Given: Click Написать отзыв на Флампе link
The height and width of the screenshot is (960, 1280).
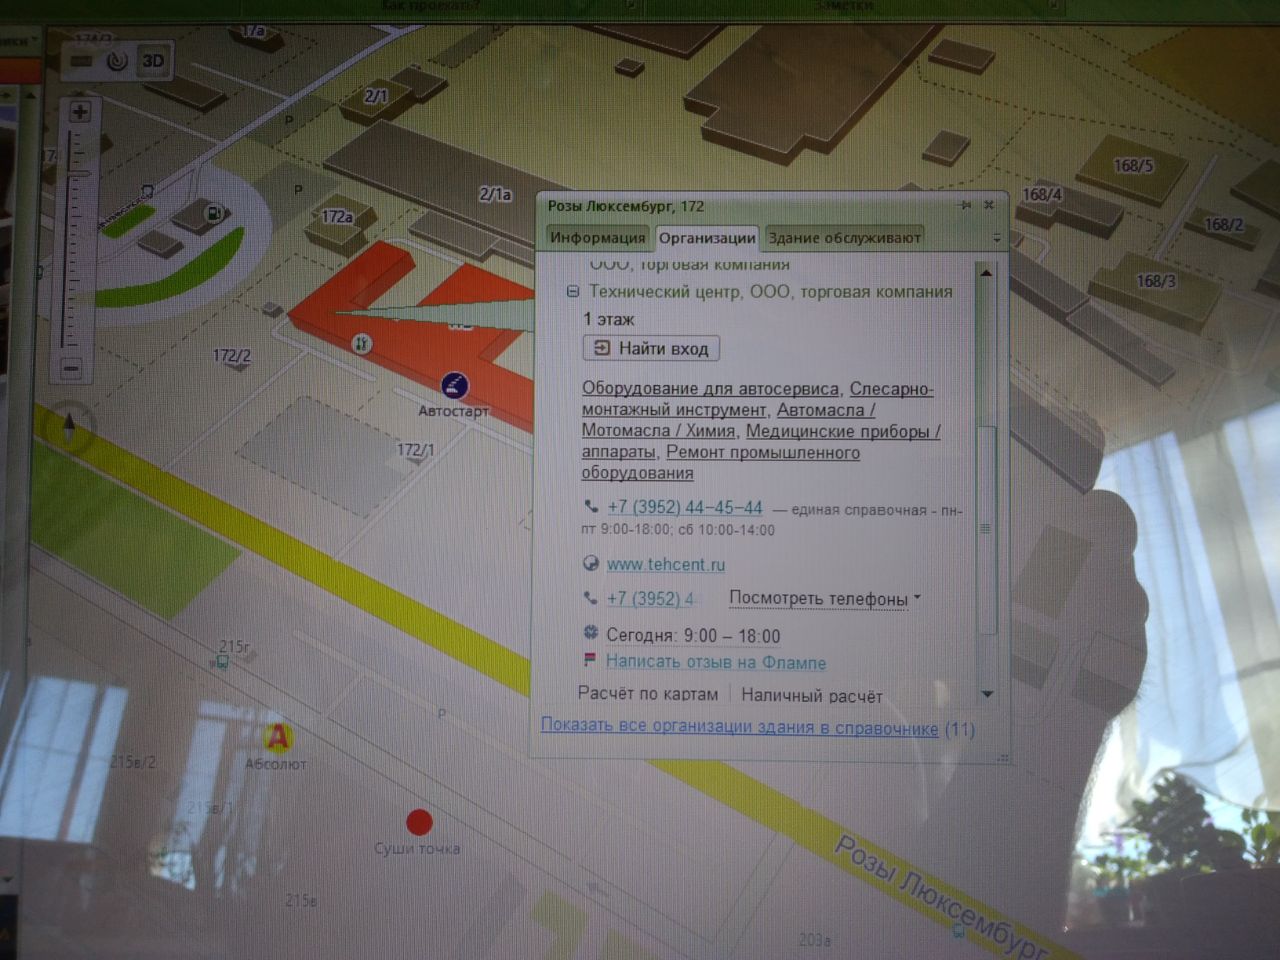Looking at the screenshot, I should point(716,661).
